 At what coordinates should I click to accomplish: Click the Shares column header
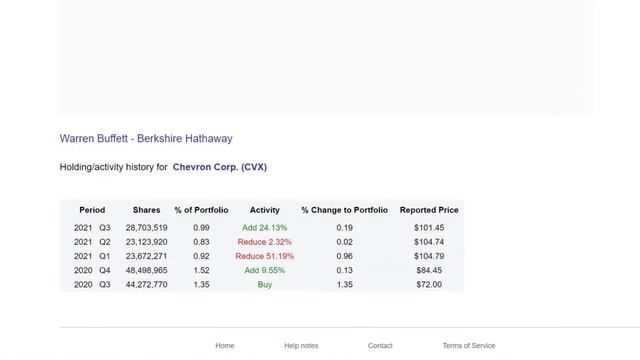click(147, 210)
